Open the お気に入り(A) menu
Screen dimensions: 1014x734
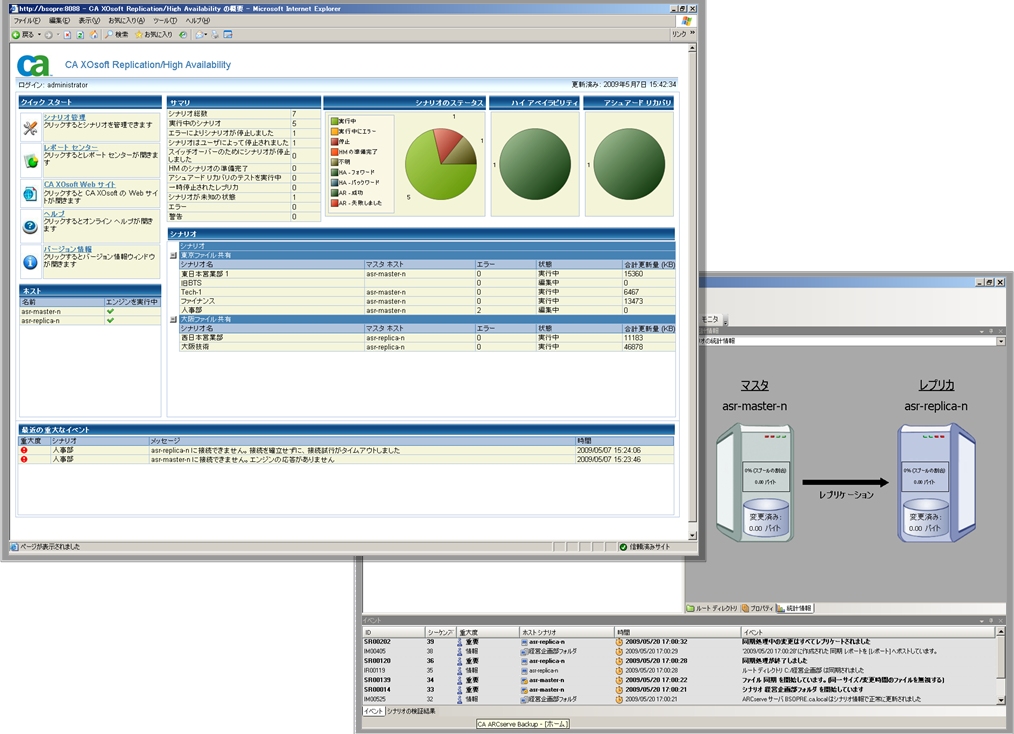tap(126, 21)
